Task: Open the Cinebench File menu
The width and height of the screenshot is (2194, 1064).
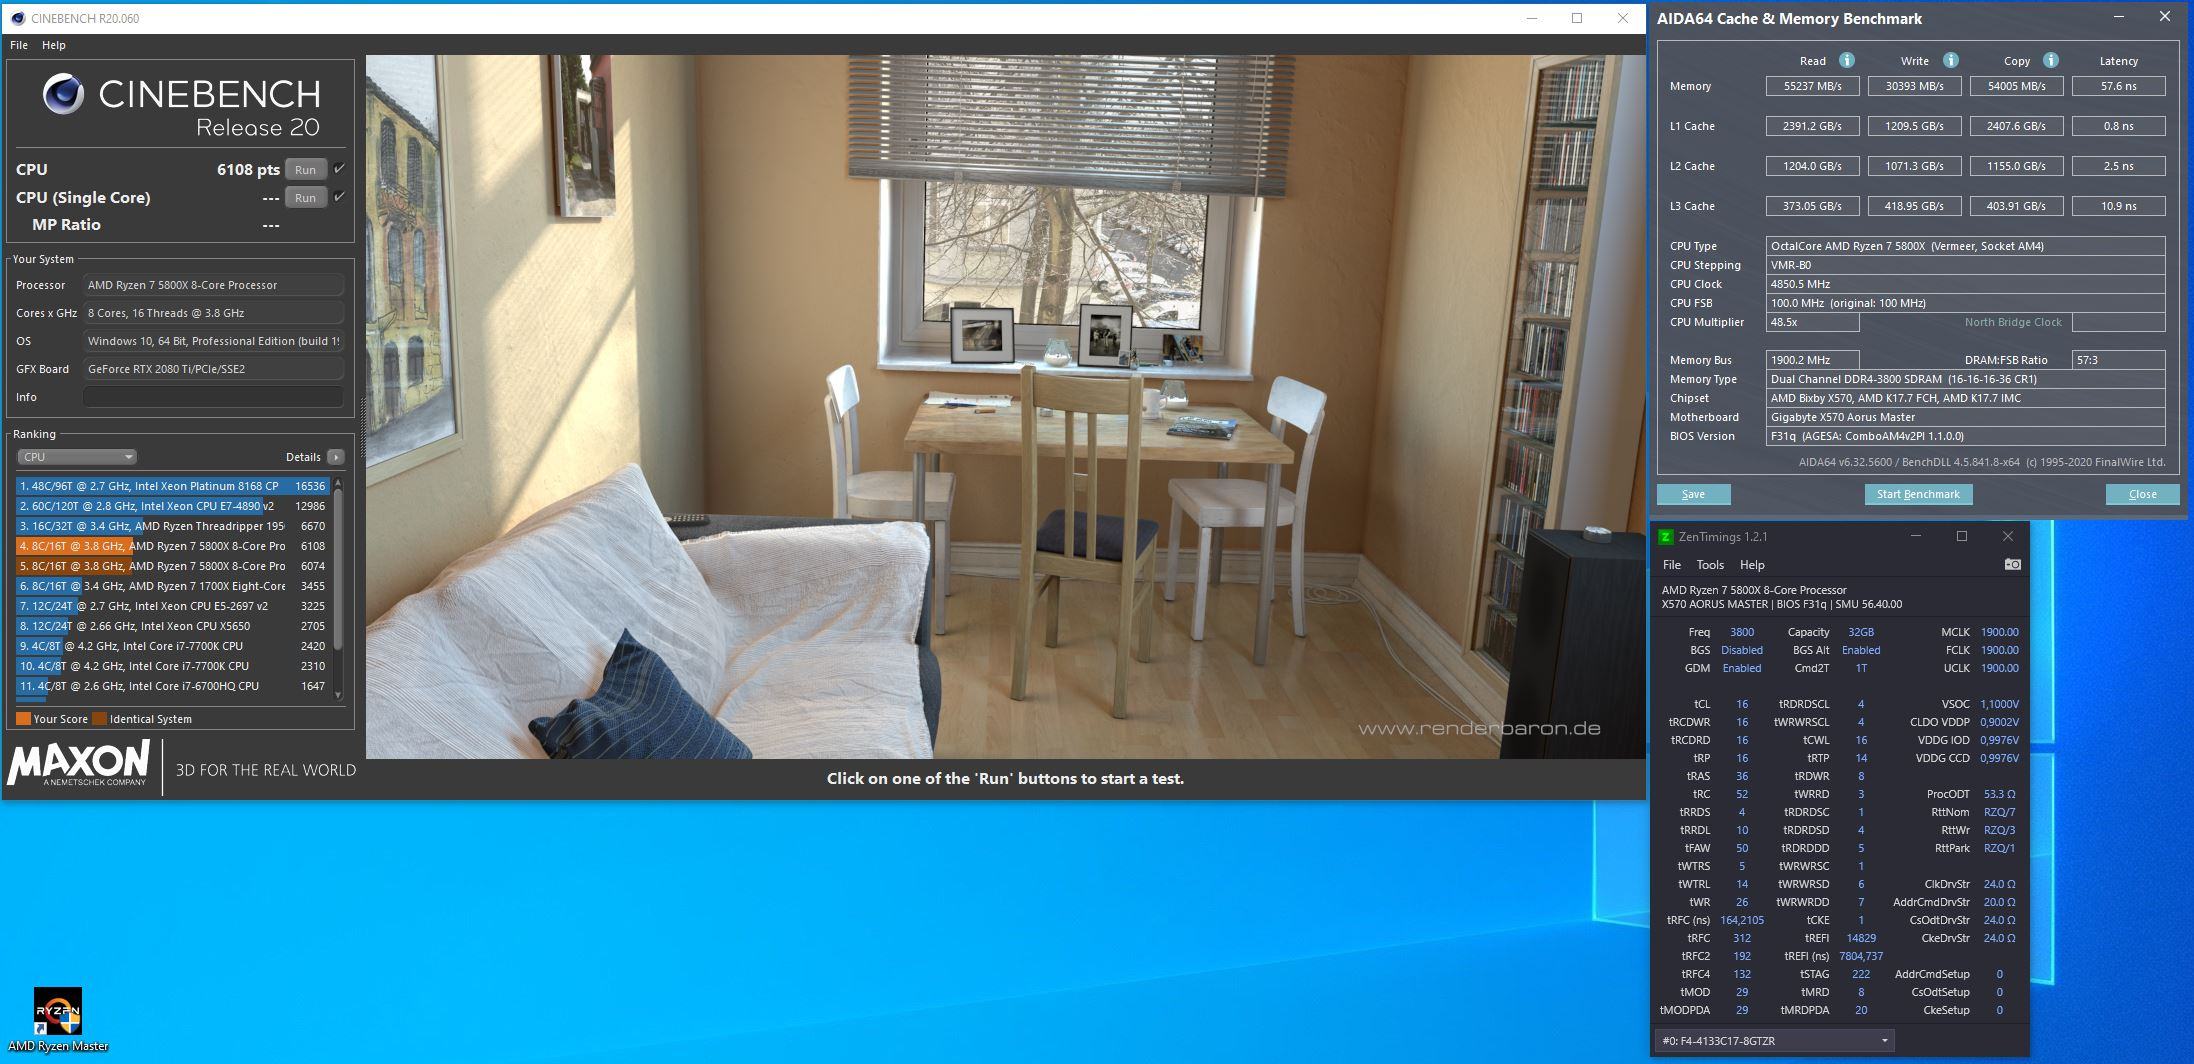Action: click(19, 45)
